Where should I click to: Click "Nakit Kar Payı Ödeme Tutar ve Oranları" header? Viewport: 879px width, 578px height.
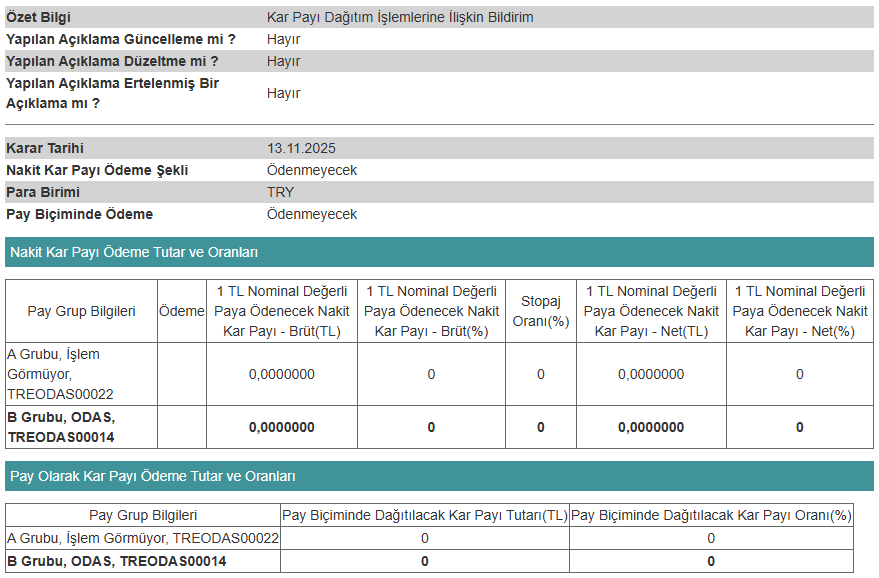(x=133, y=253)
